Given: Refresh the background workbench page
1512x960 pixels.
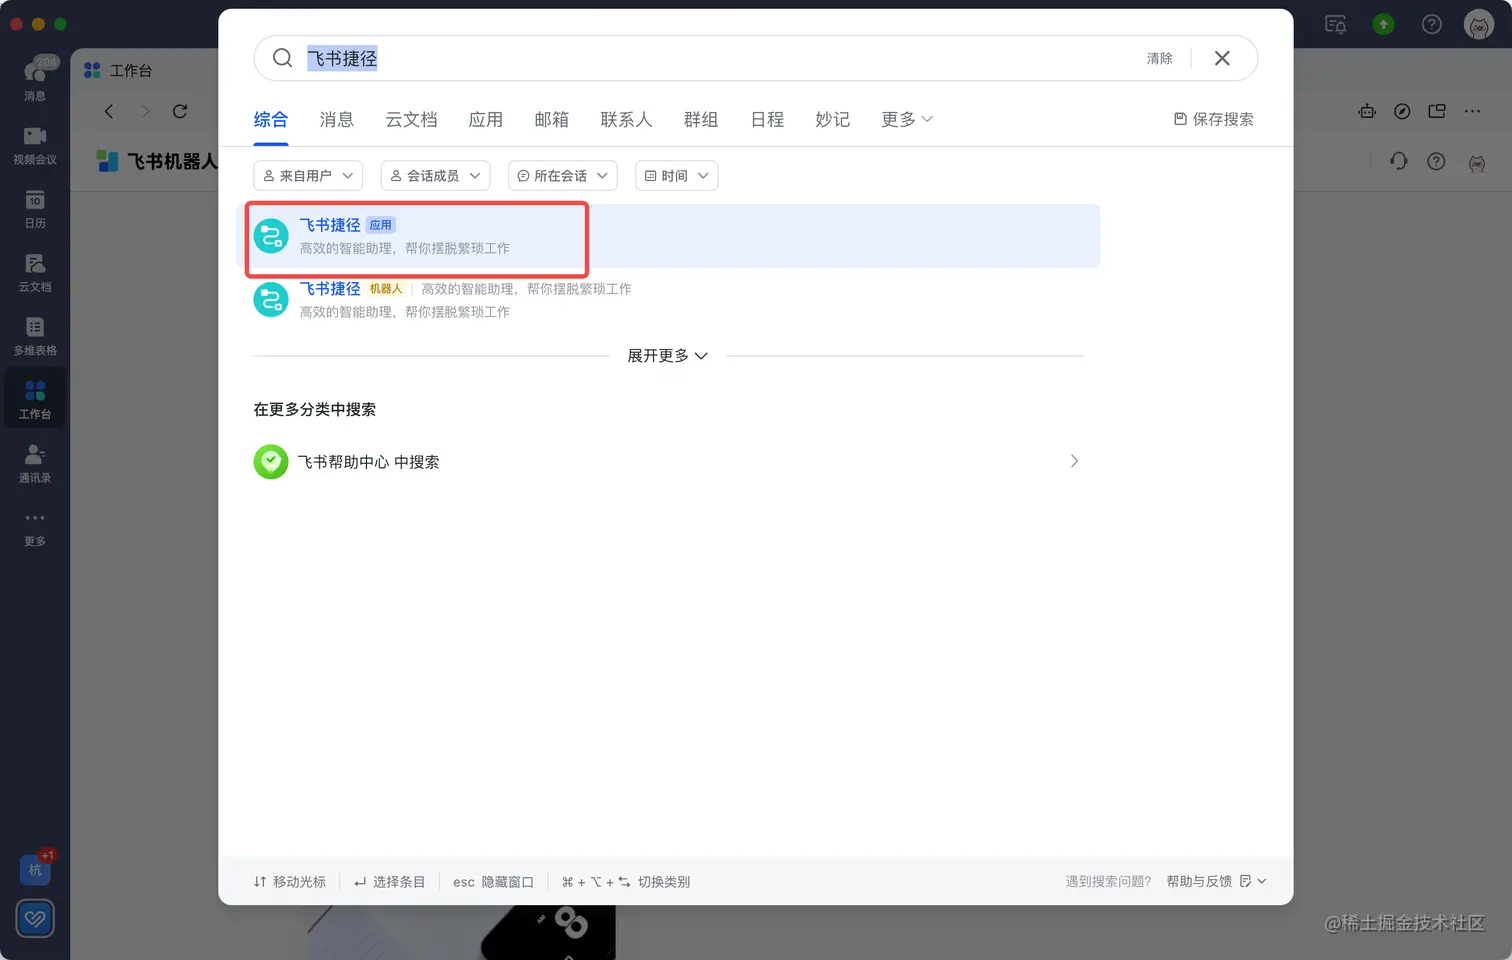Looking at the screenshot, I should click(x=180, y=111).
